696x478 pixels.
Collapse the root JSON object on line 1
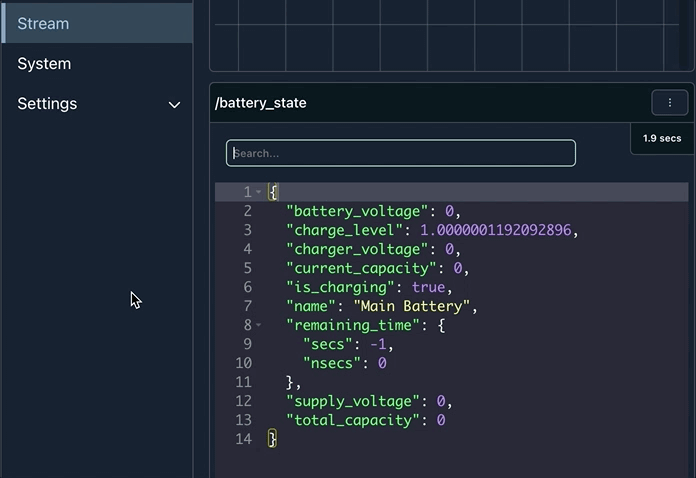pos(258,192)
